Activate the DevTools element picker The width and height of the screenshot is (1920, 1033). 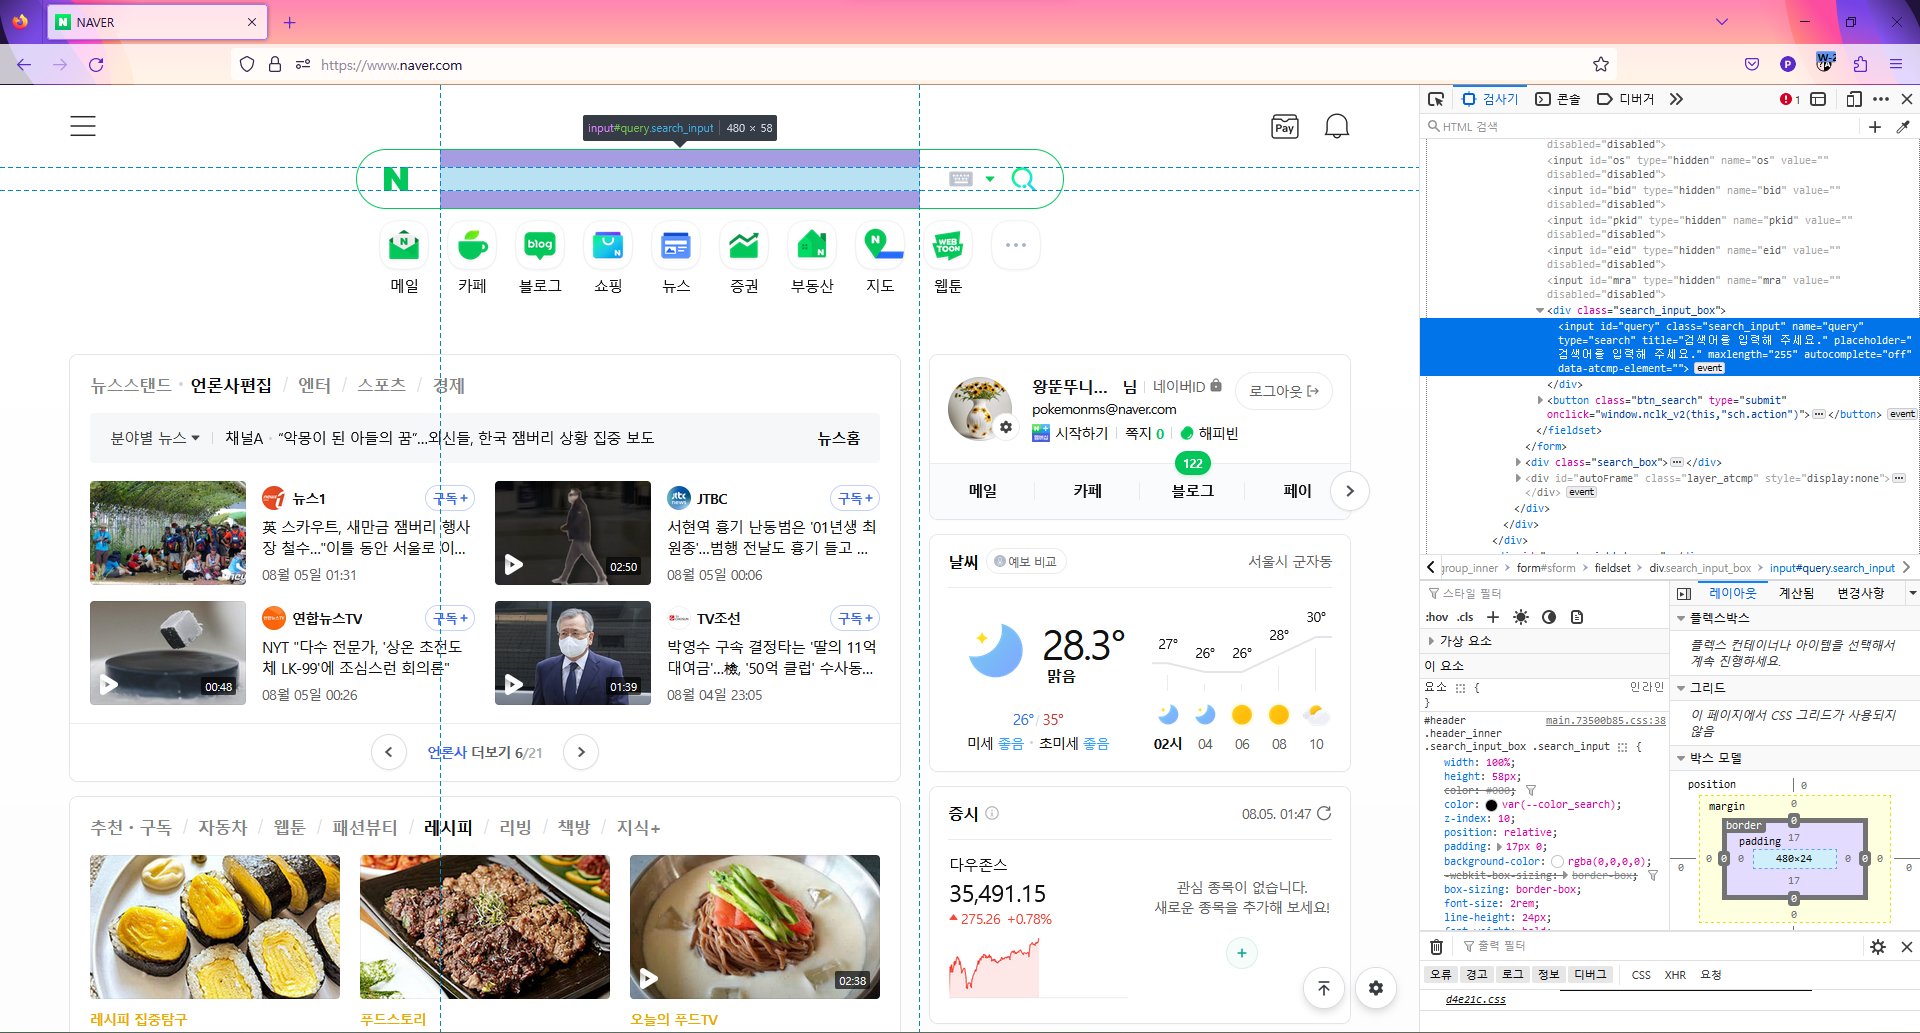1436,99
